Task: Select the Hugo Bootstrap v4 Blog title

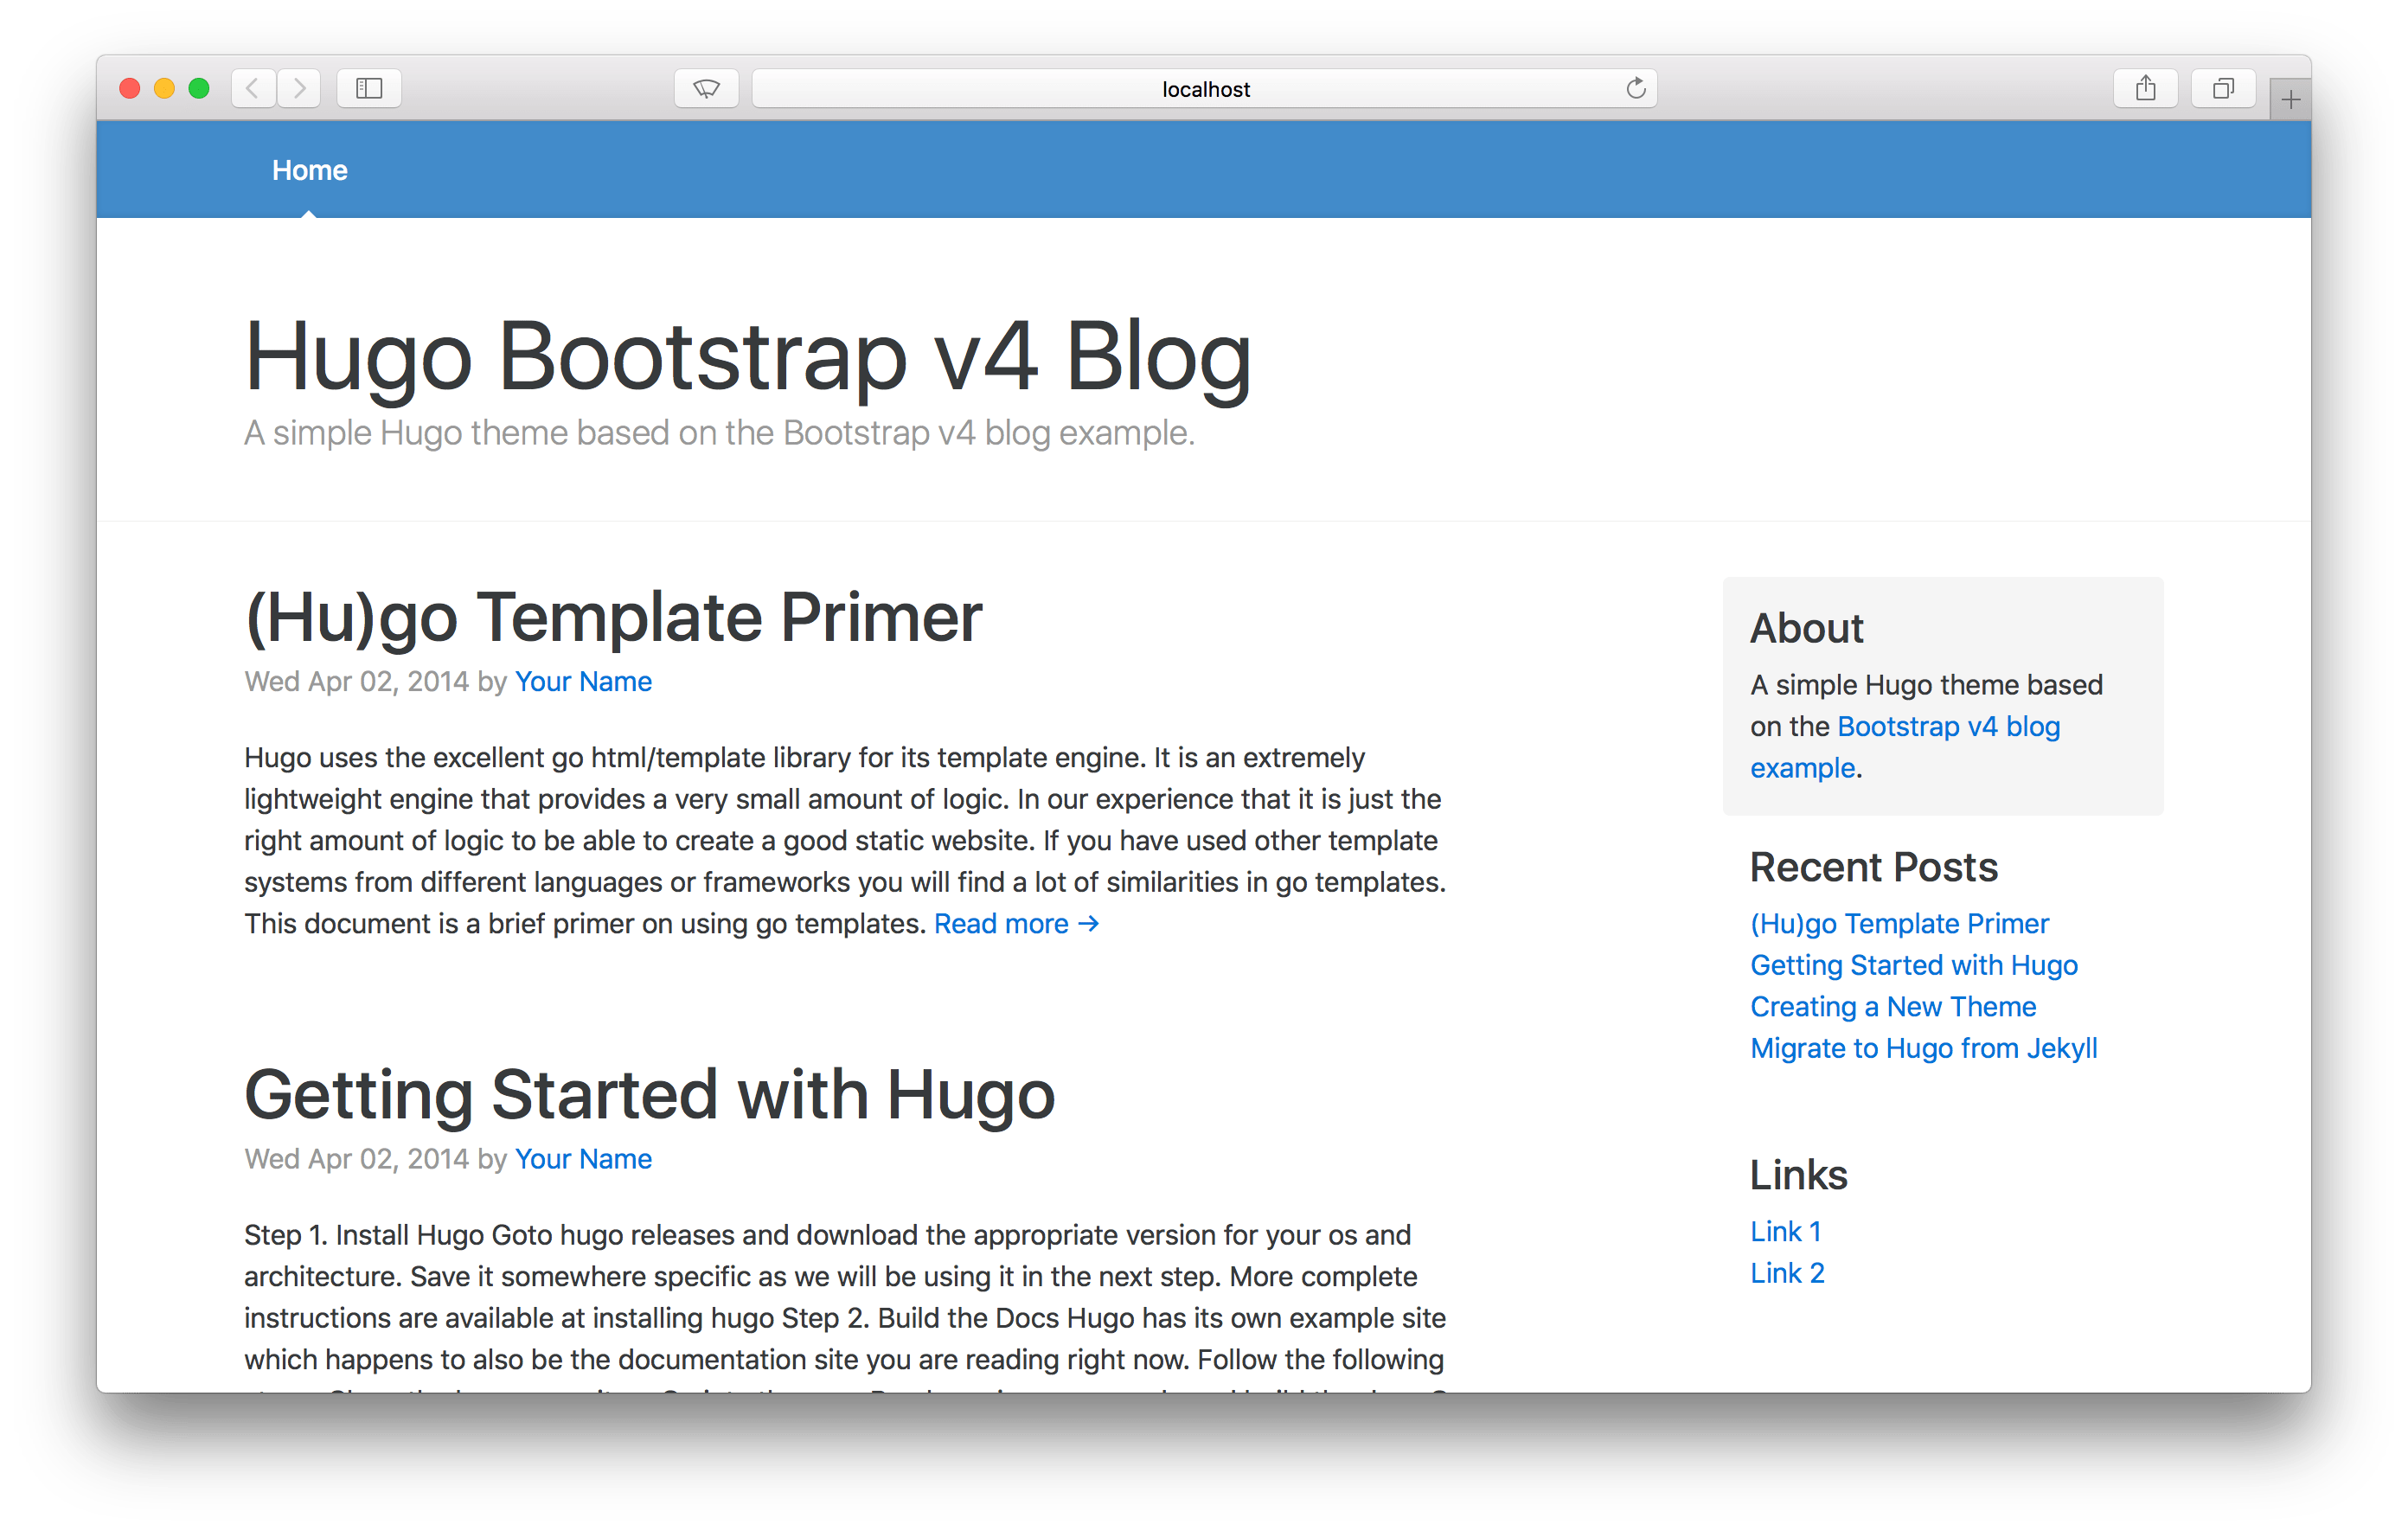Action: pyautogui.click(x=755, y=358)
